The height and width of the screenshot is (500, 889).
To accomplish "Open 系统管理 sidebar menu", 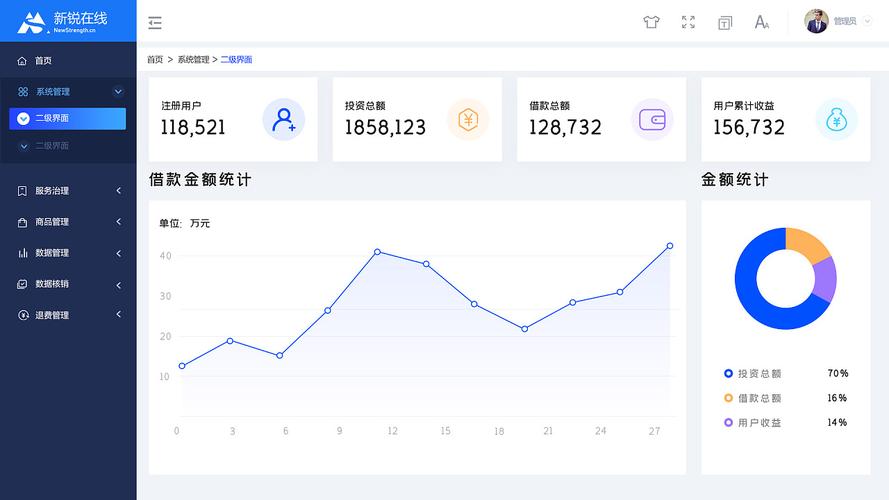I will tap(68, 91).
